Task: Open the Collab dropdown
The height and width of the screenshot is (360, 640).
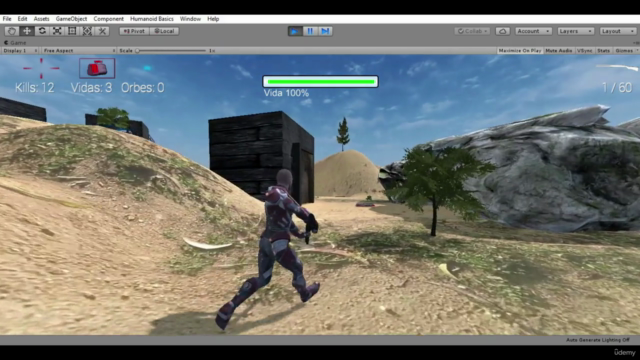Action: (x=472, y=31)
